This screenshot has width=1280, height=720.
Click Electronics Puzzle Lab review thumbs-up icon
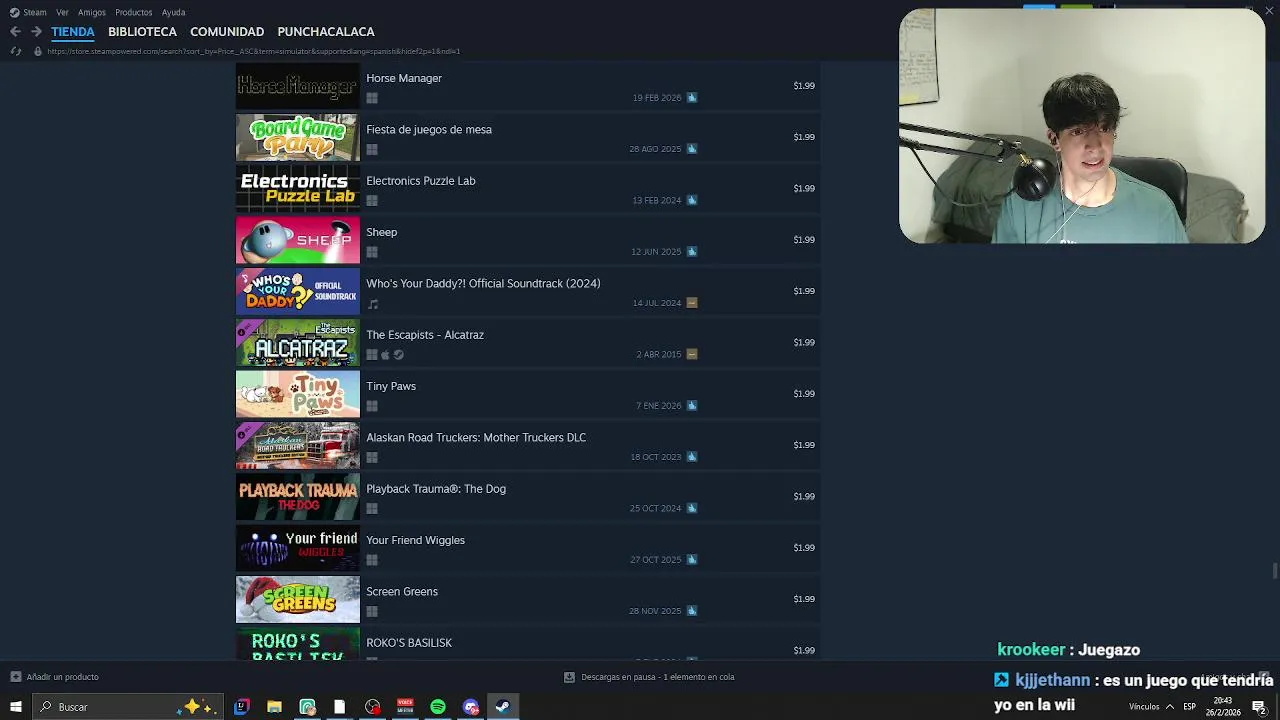(692, 200)
